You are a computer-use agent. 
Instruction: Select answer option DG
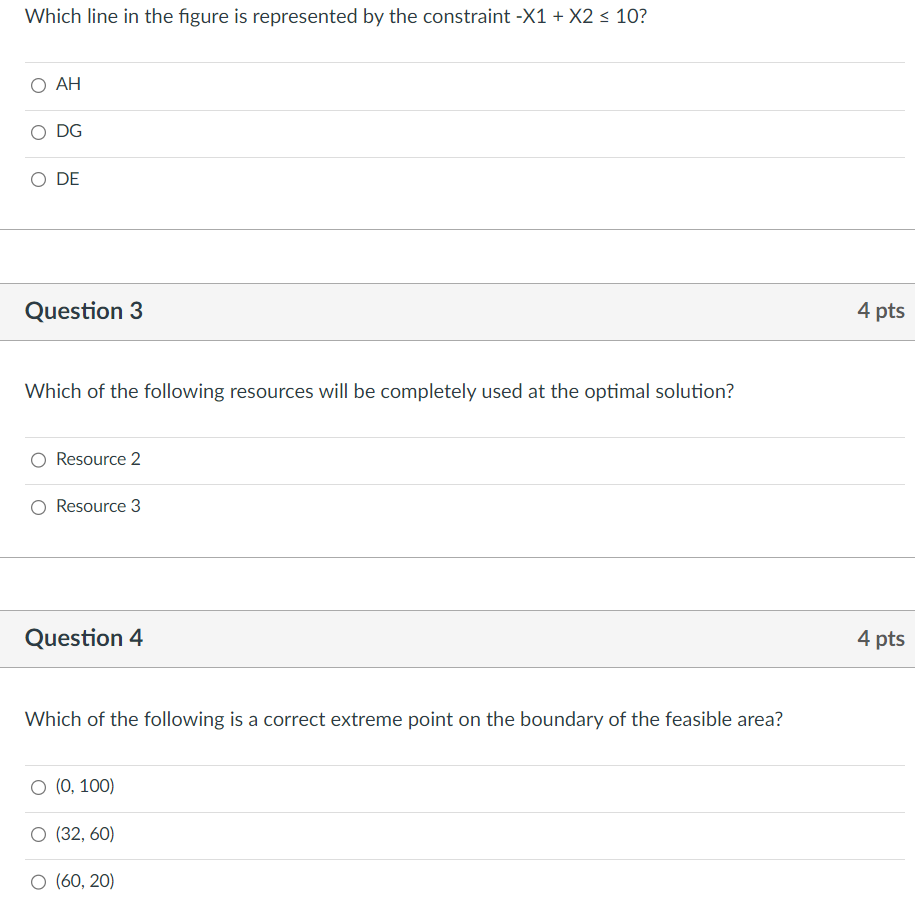[x=37, y=132]
